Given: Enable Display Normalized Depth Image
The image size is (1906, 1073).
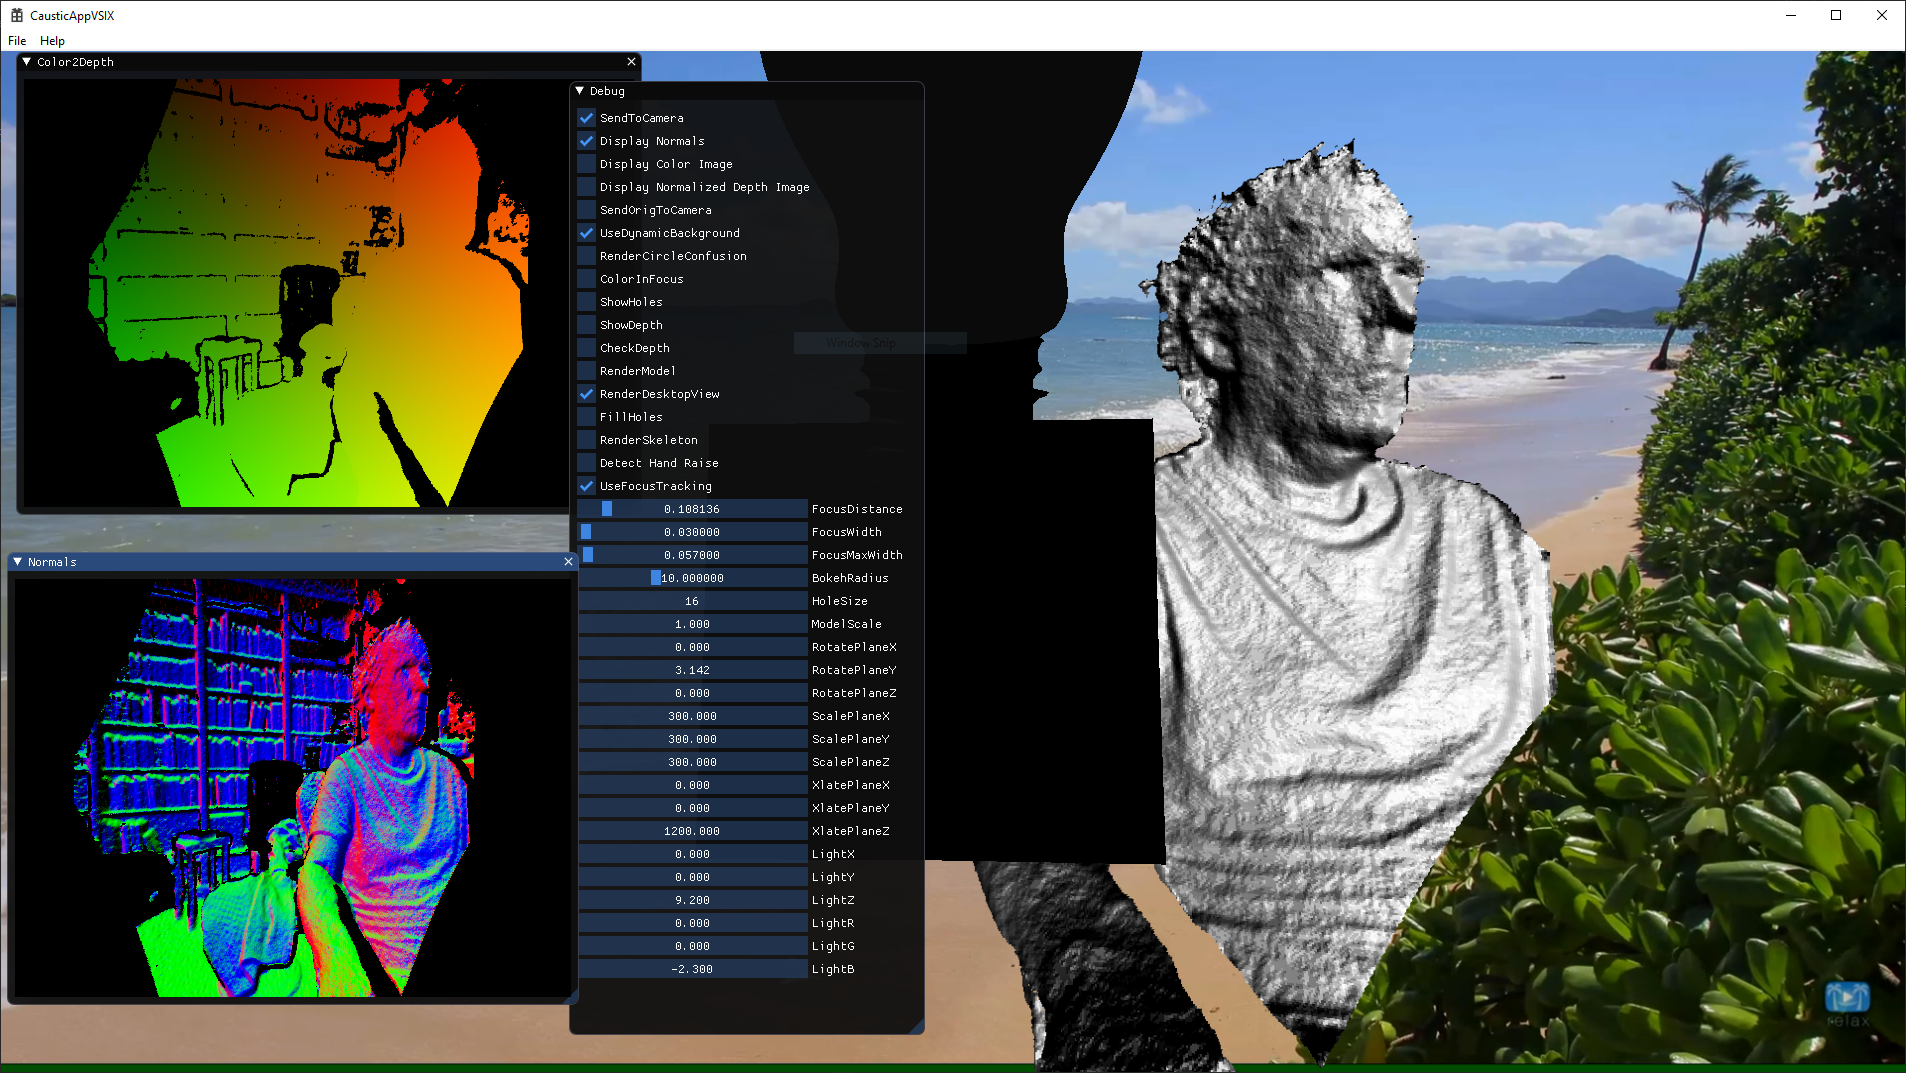Looking at the screenshot, I should tap(587, 187).
